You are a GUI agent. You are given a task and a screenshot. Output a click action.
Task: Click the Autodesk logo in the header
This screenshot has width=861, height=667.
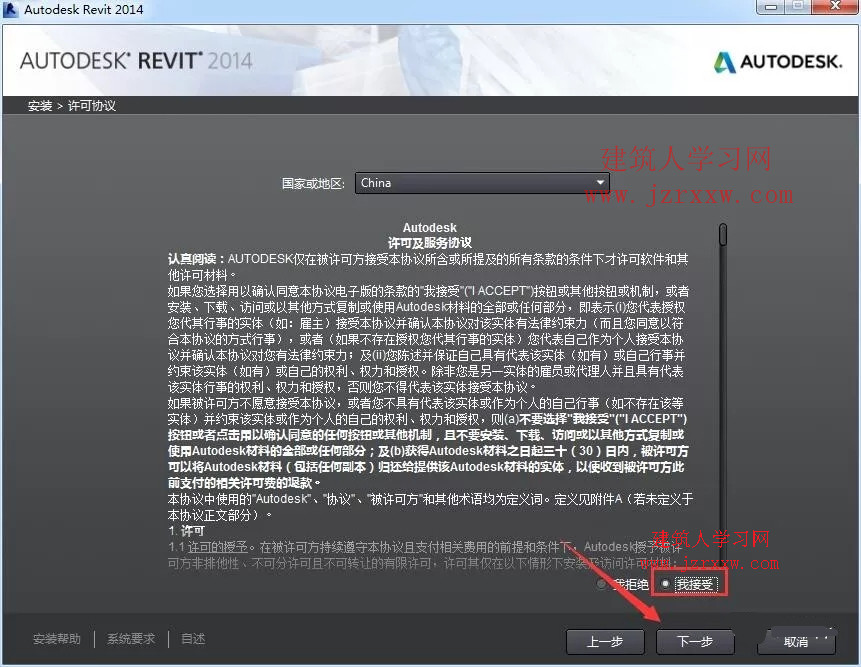[778, 61]
